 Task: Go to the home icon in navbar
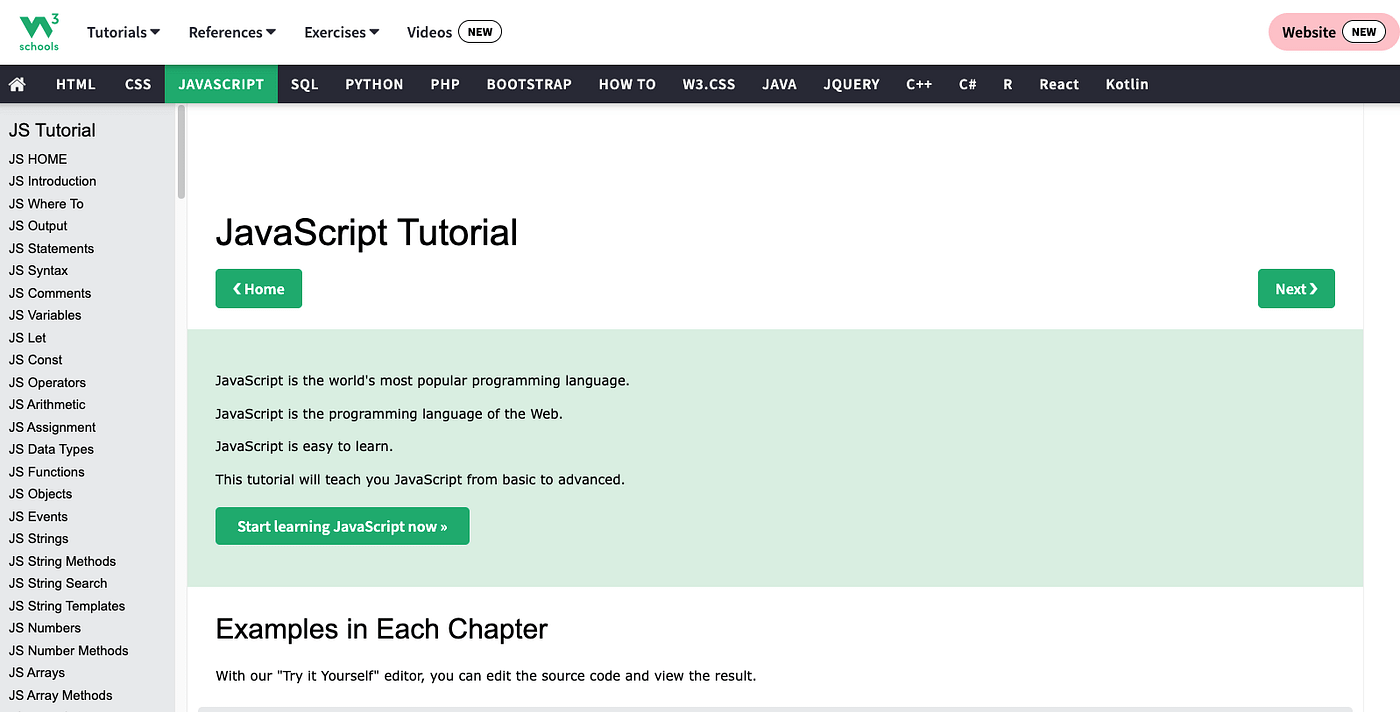[17, 84]
